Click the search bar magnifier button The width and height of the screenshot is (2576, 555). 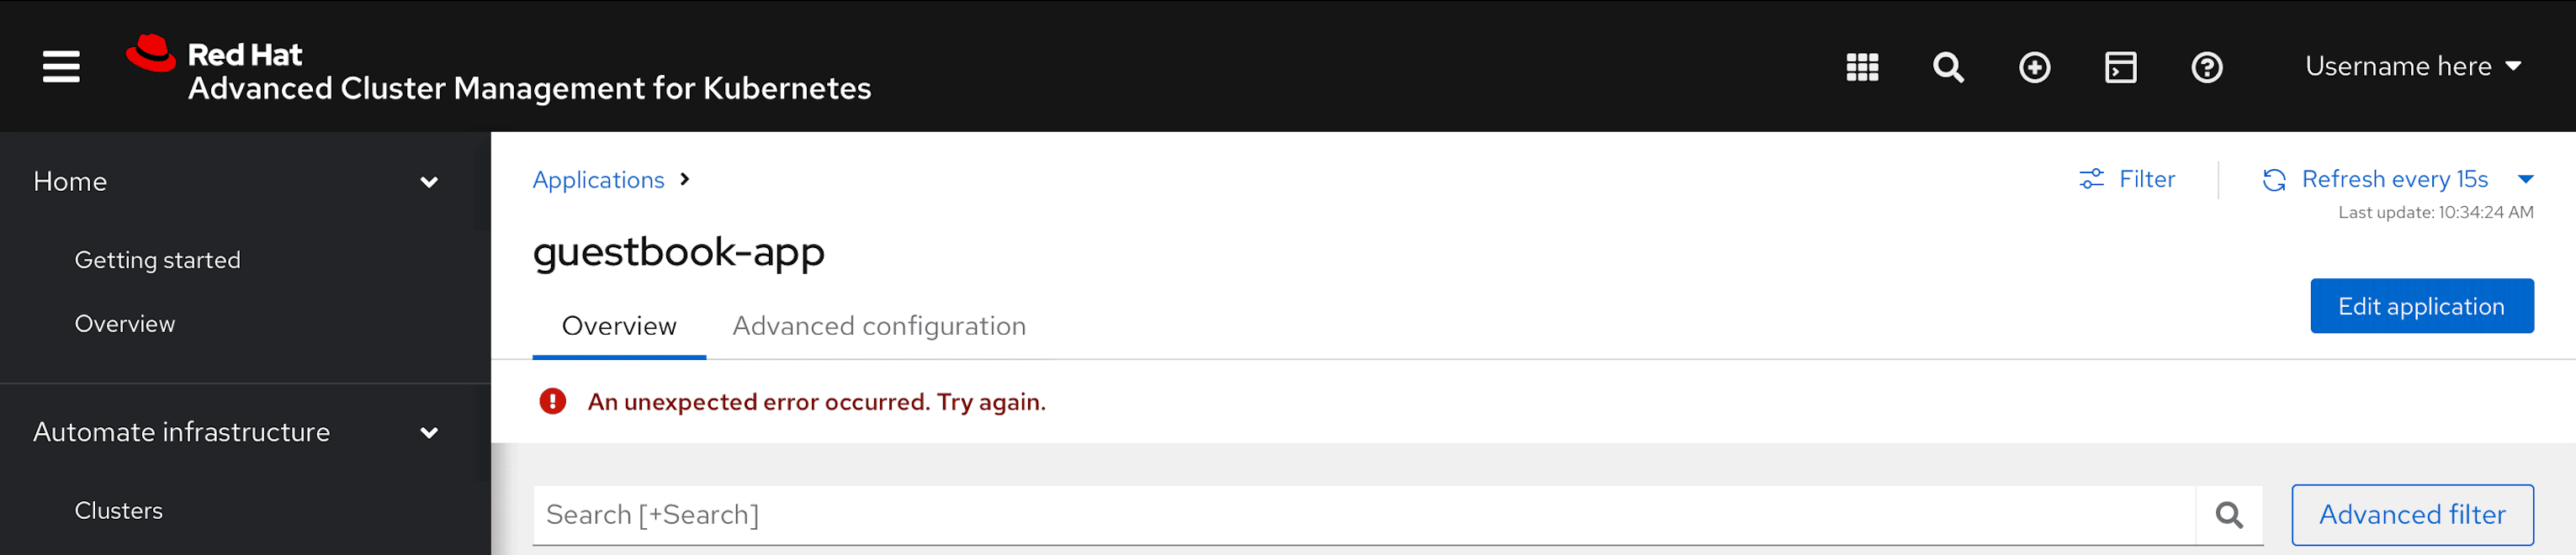click(2229, 515)
